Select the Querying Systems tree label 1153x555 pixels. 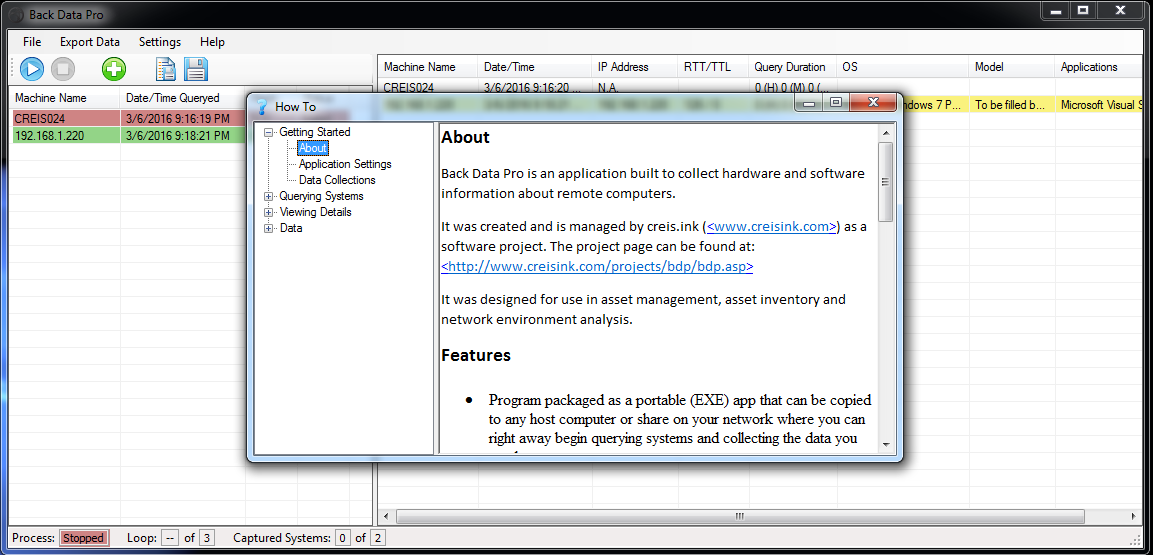click(x=321, y=196)
